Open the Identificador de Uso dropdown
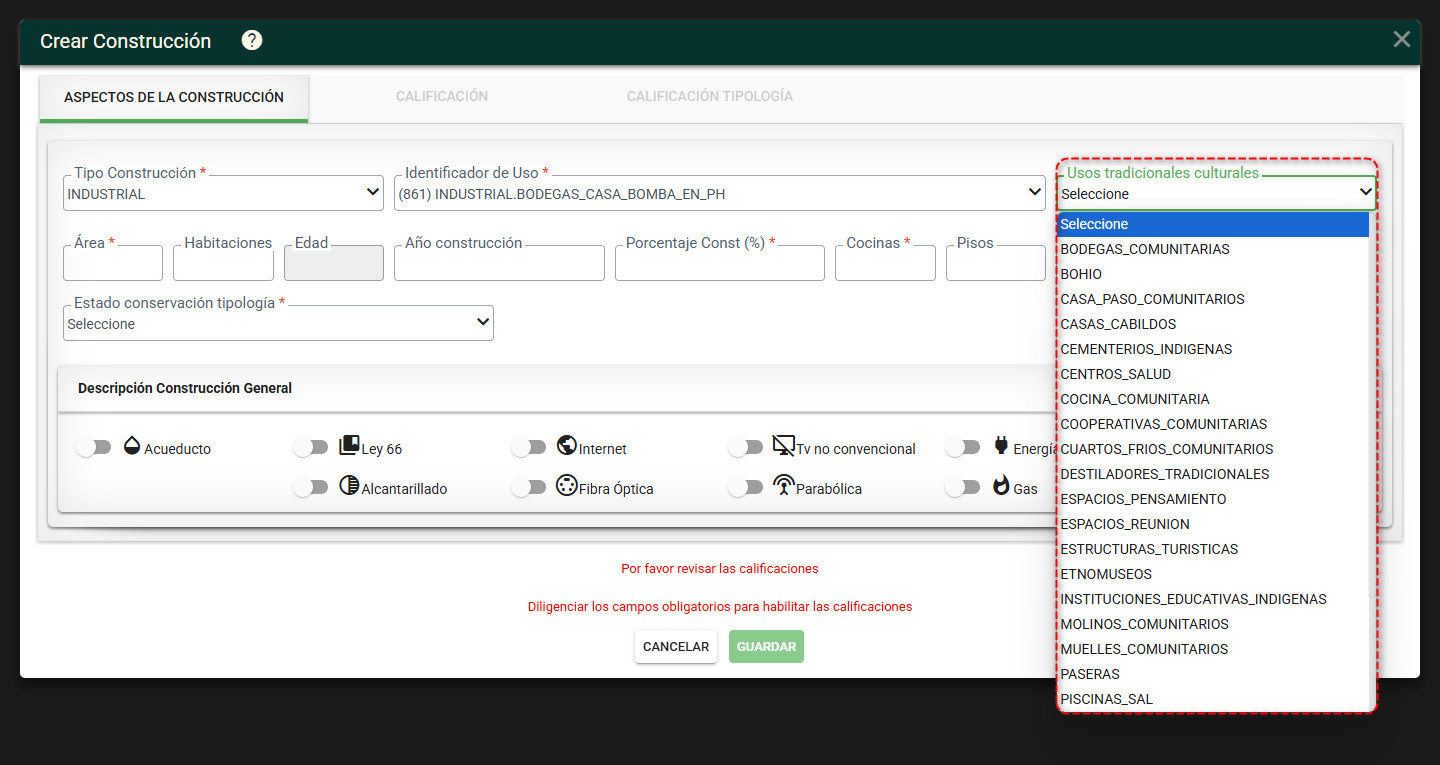 point(720,193)
